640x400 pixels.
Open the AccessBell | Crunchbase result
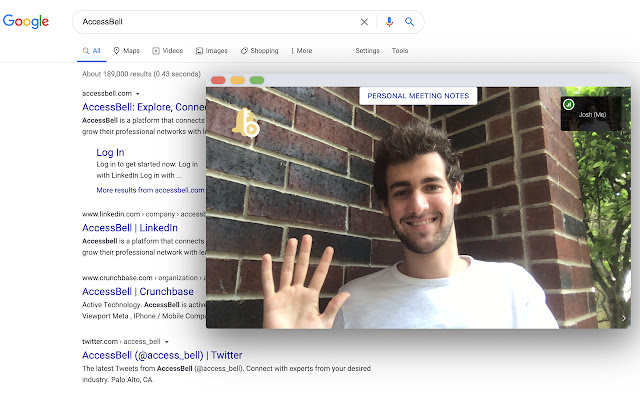138,291
